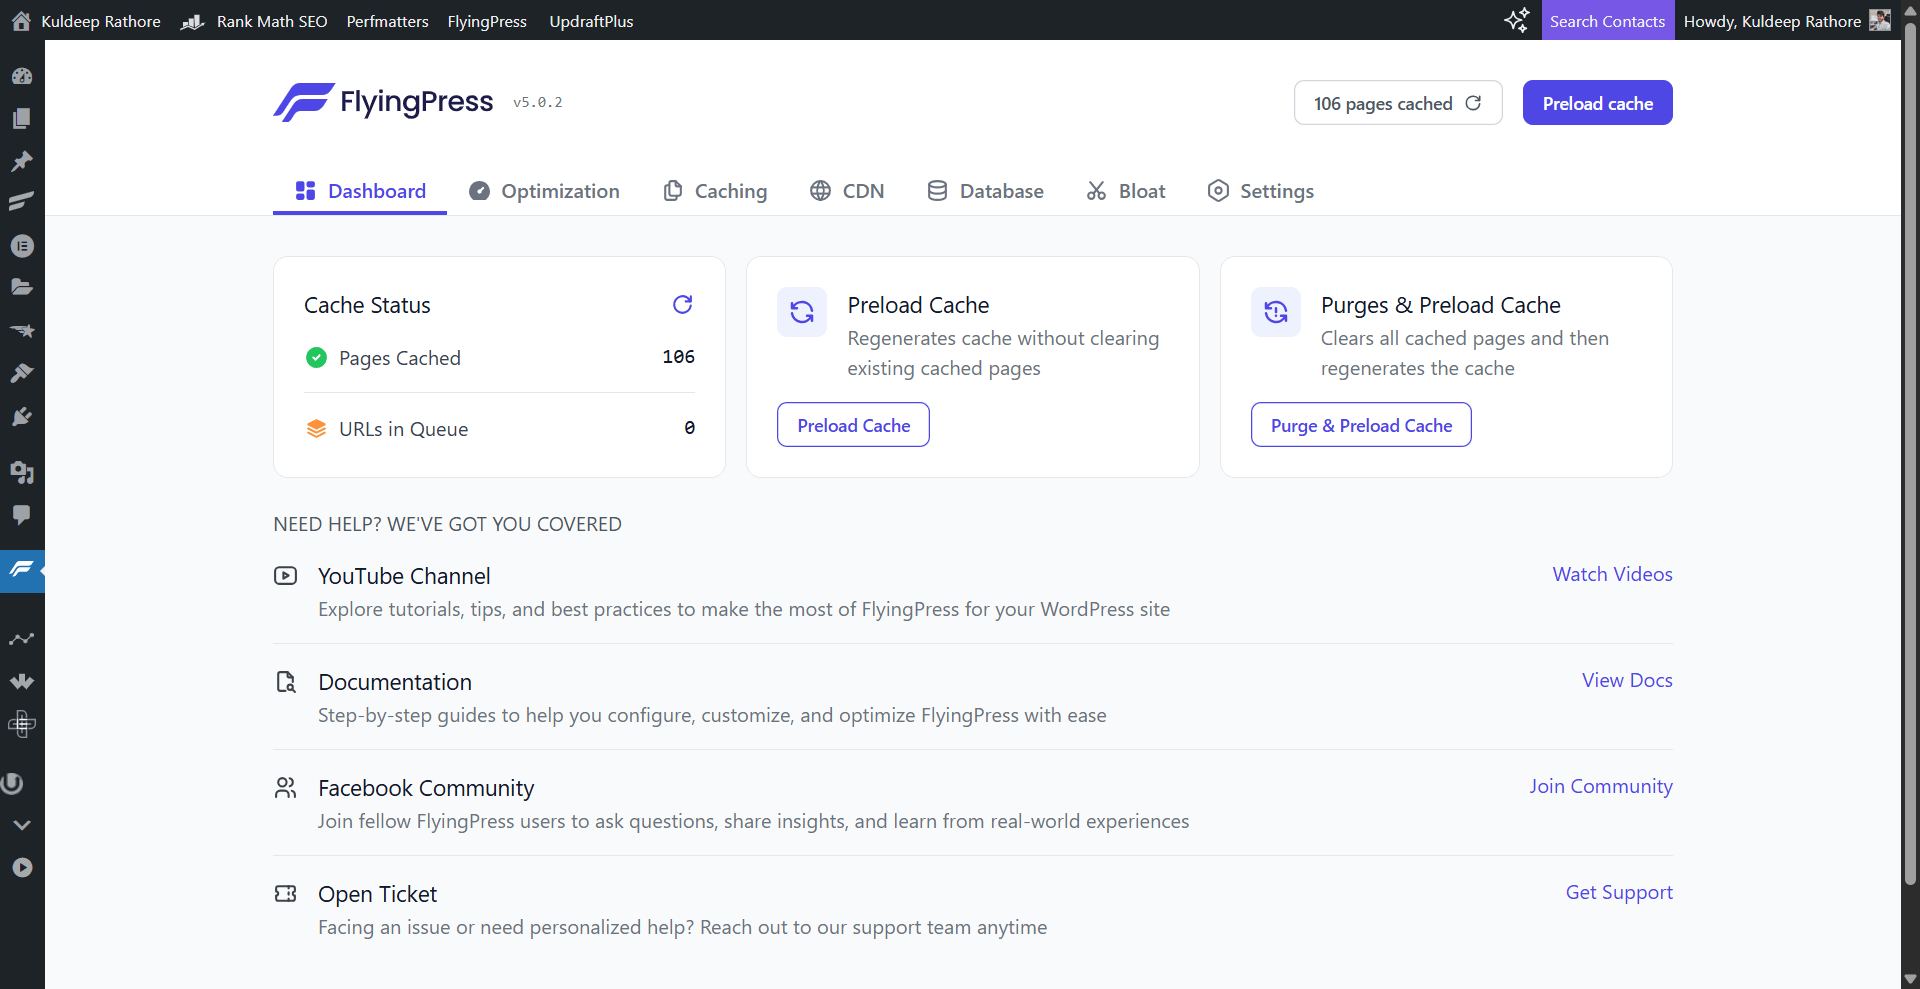Click the Purges & Preload Cache card icon
Screen dimensions: 1920x989
tap(1276, 312)
